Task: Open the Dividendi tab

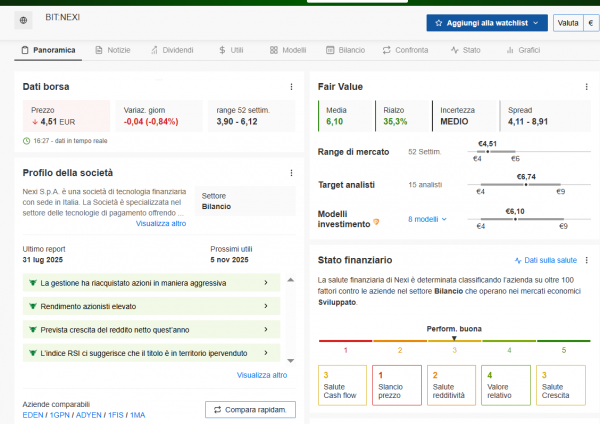Action: coord(172,49)
